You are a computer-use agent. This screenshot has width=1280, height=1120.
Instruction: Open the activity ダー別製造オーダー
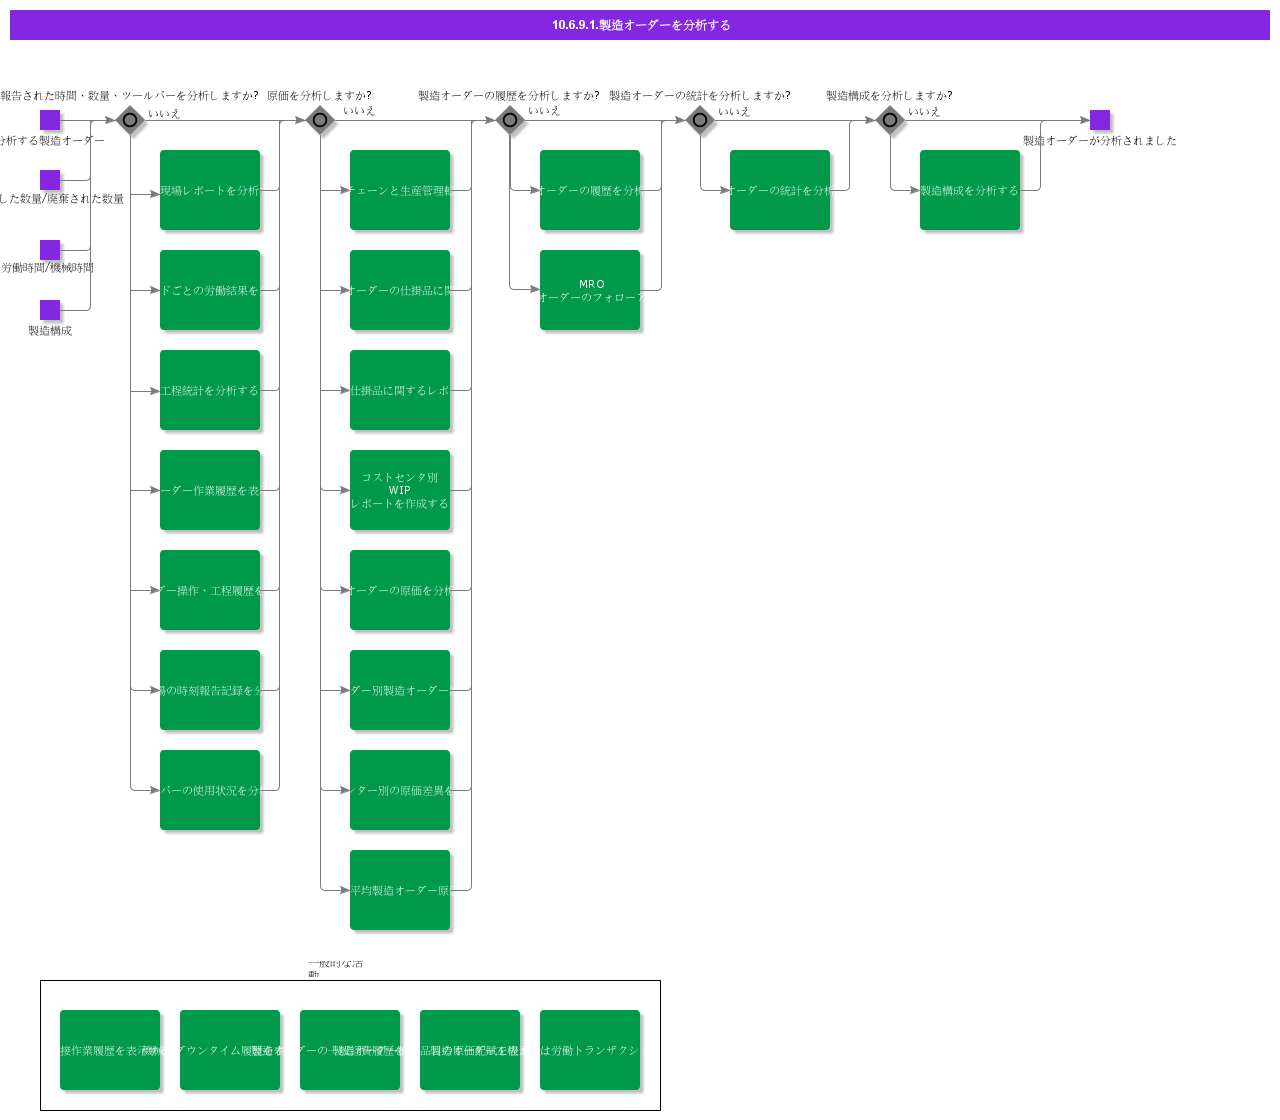point(400,690)
